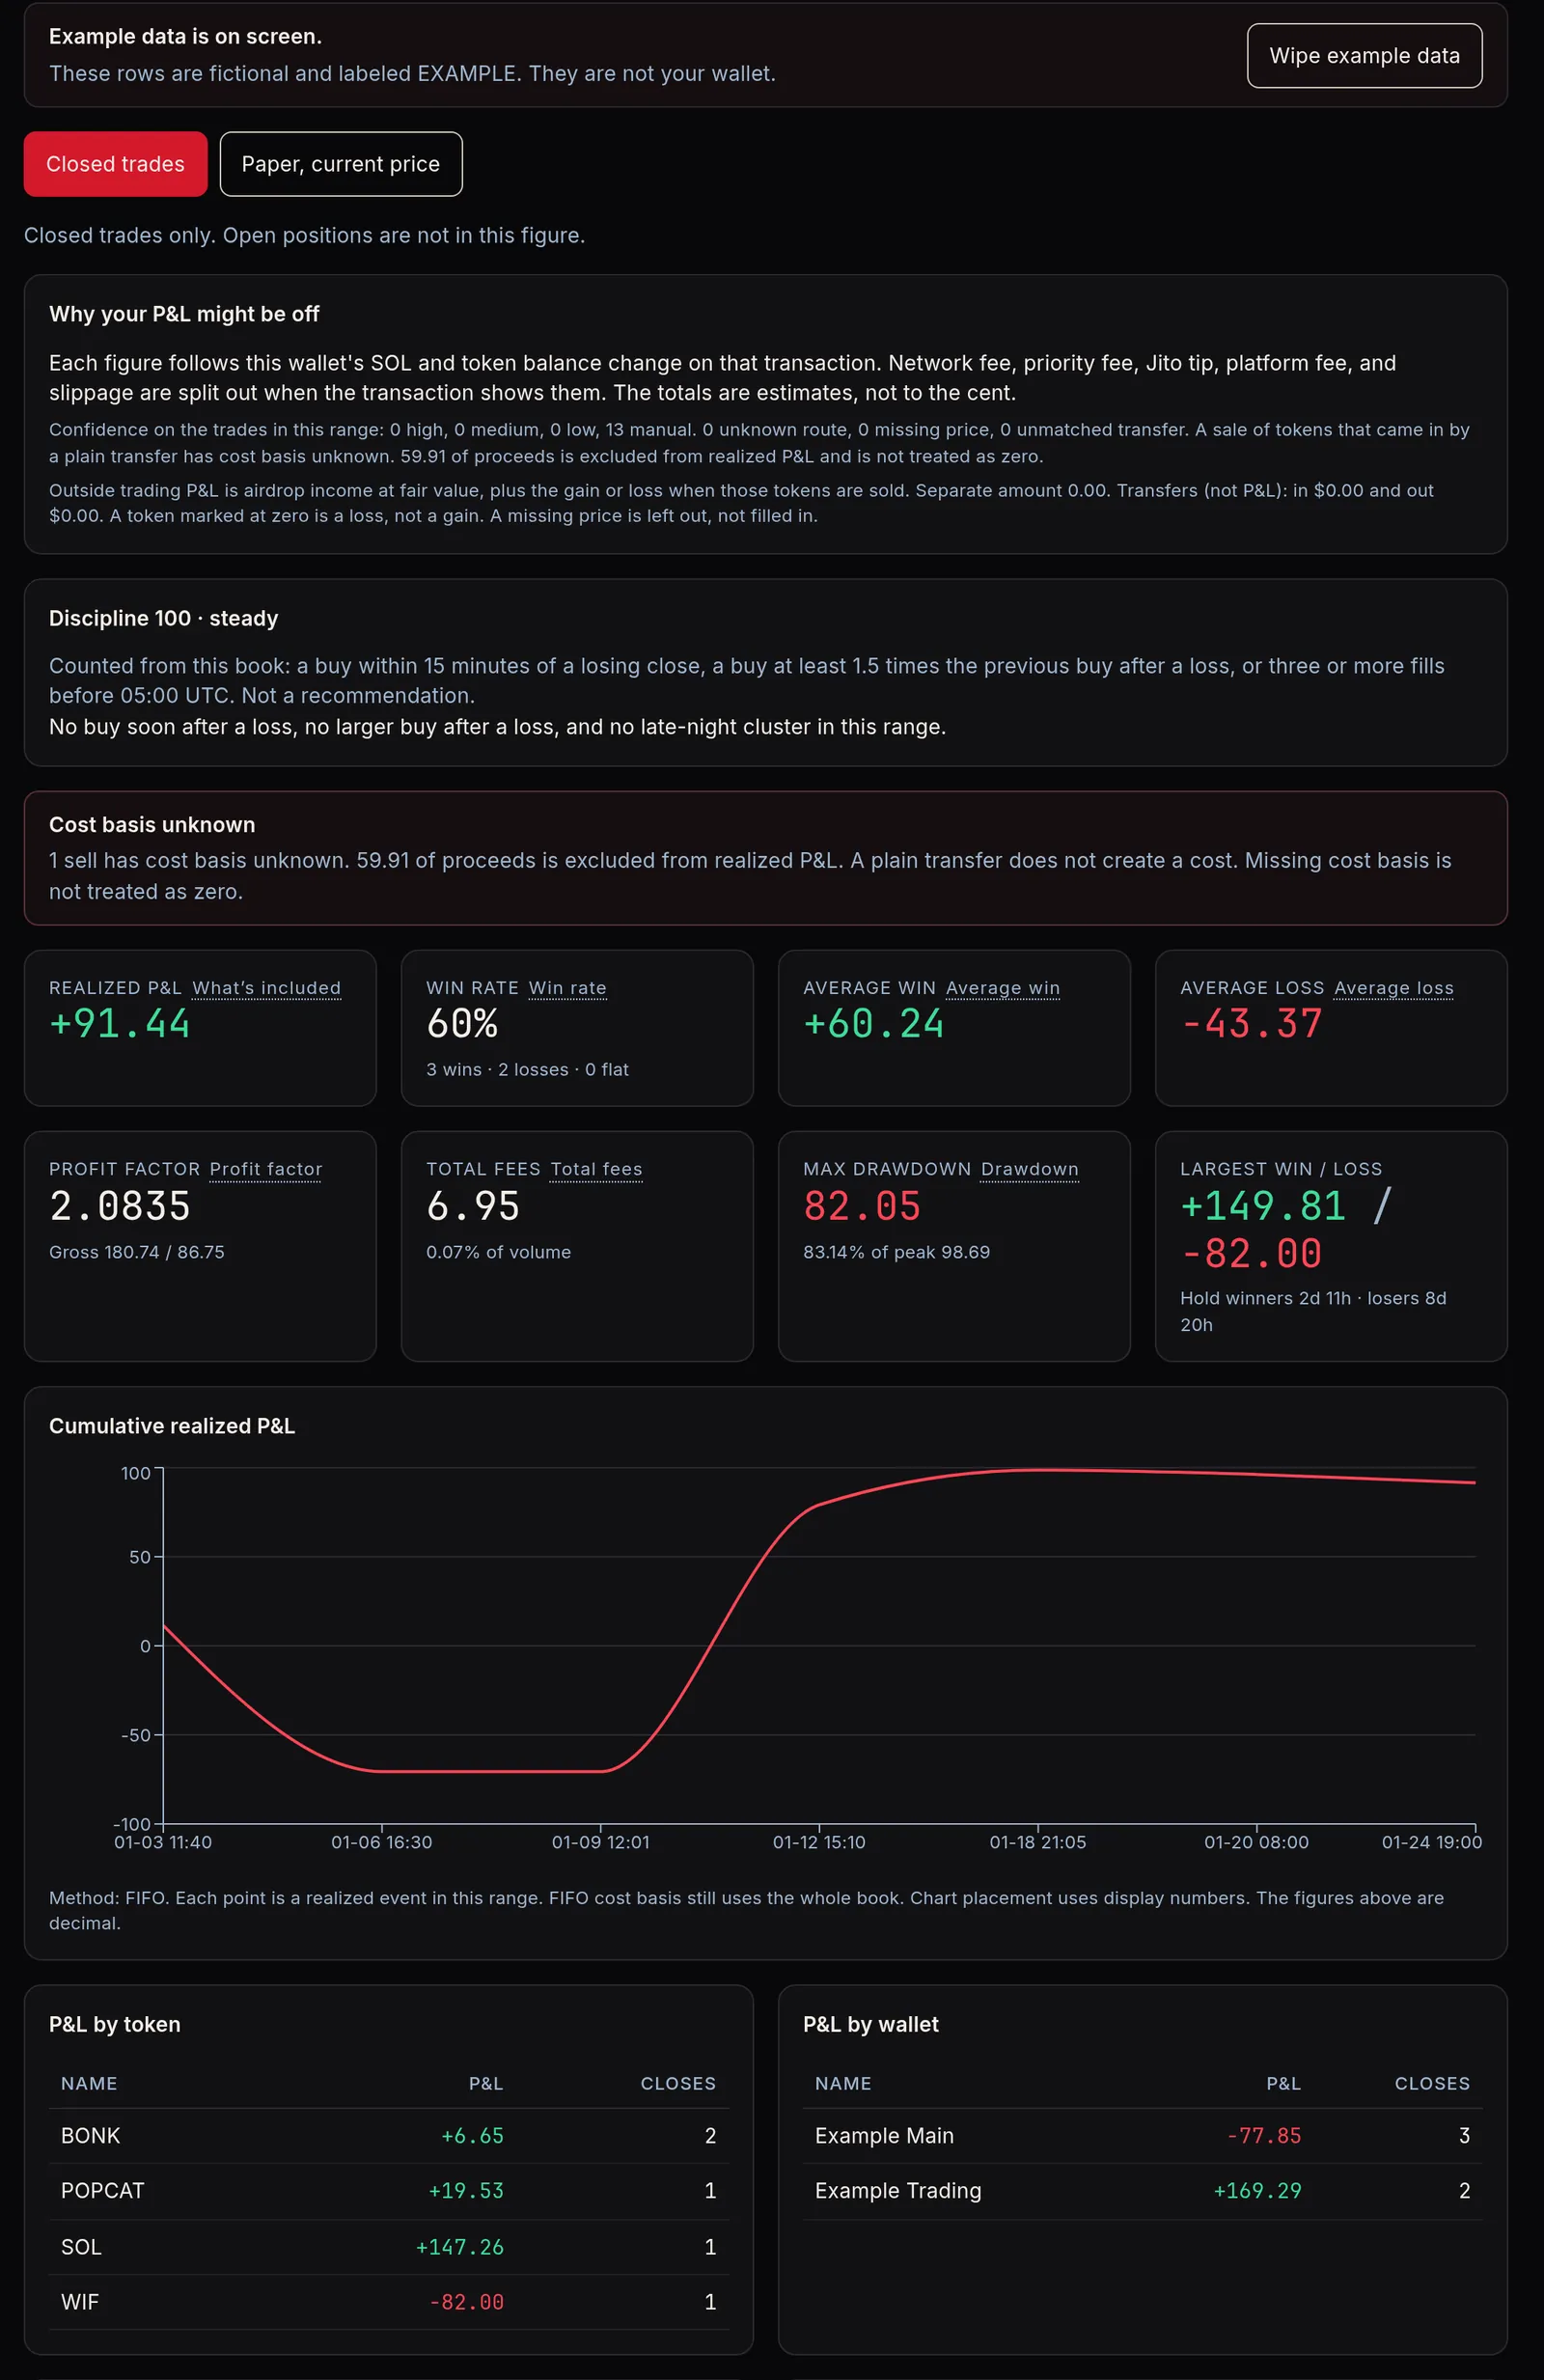Open the What's included help link
The height and width of the screenshot is (2380, 1544).
pos(266,988)
